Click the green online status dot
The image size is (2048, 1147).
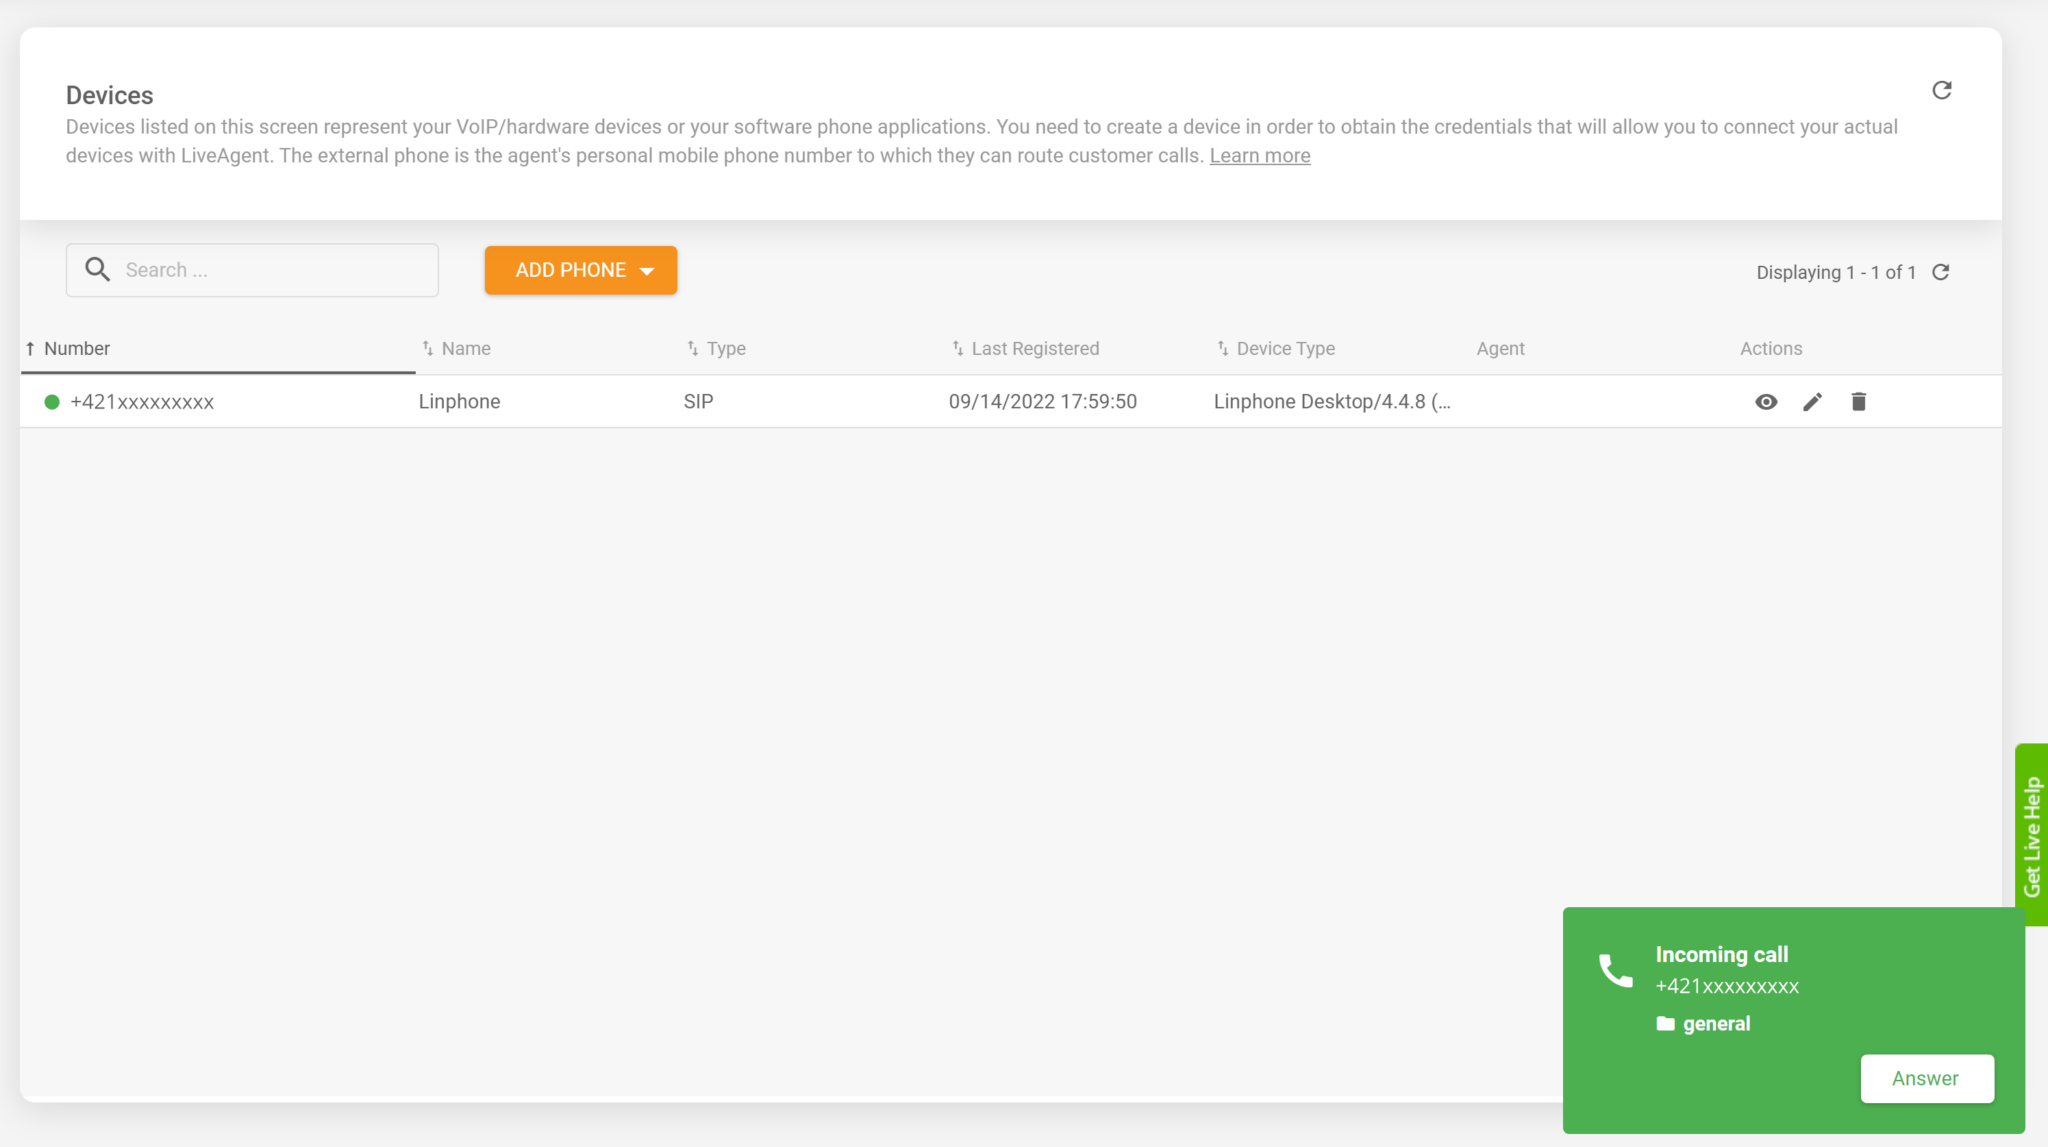click(52, 402)
